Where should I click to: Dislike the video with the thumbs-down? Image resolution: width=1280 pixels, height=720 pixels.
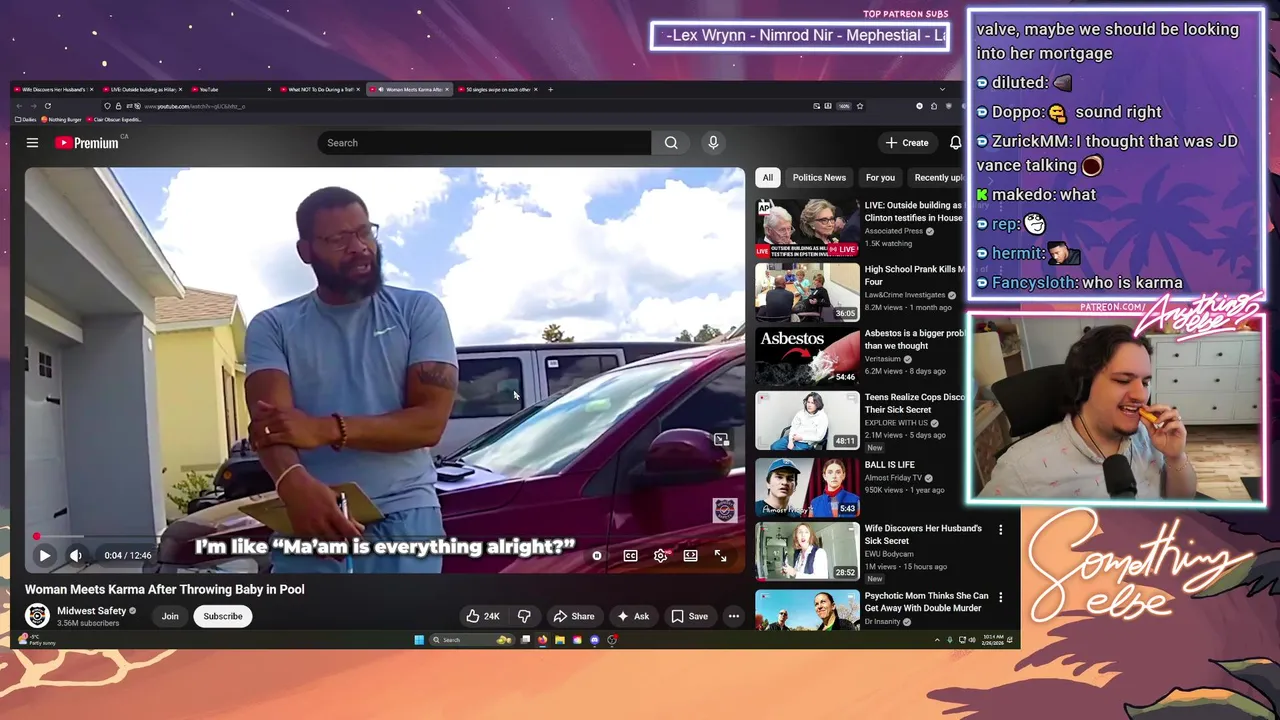pos(524,616)
